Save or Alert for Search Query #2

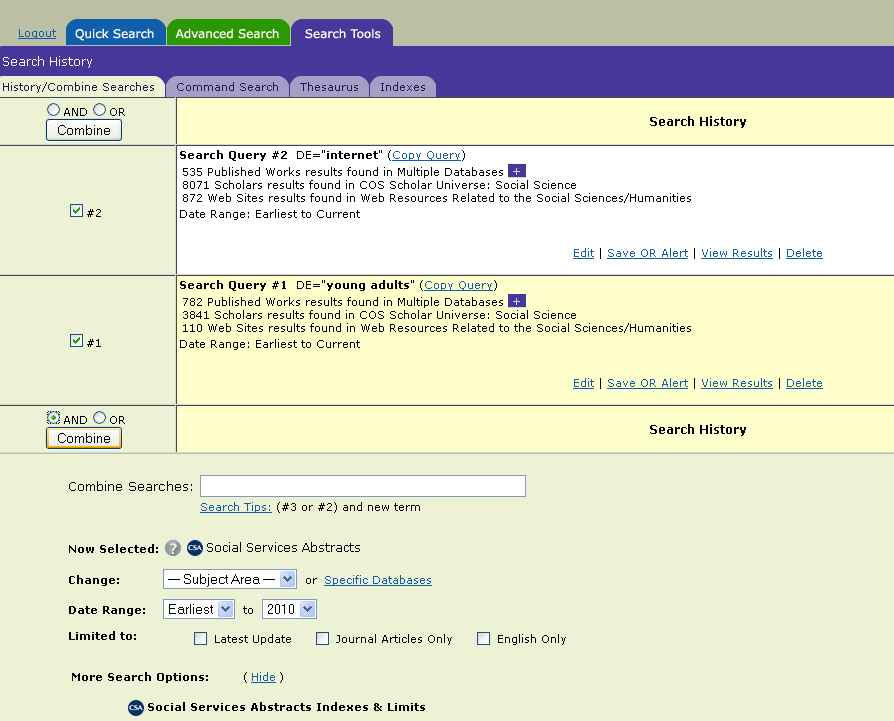[647, 253]
